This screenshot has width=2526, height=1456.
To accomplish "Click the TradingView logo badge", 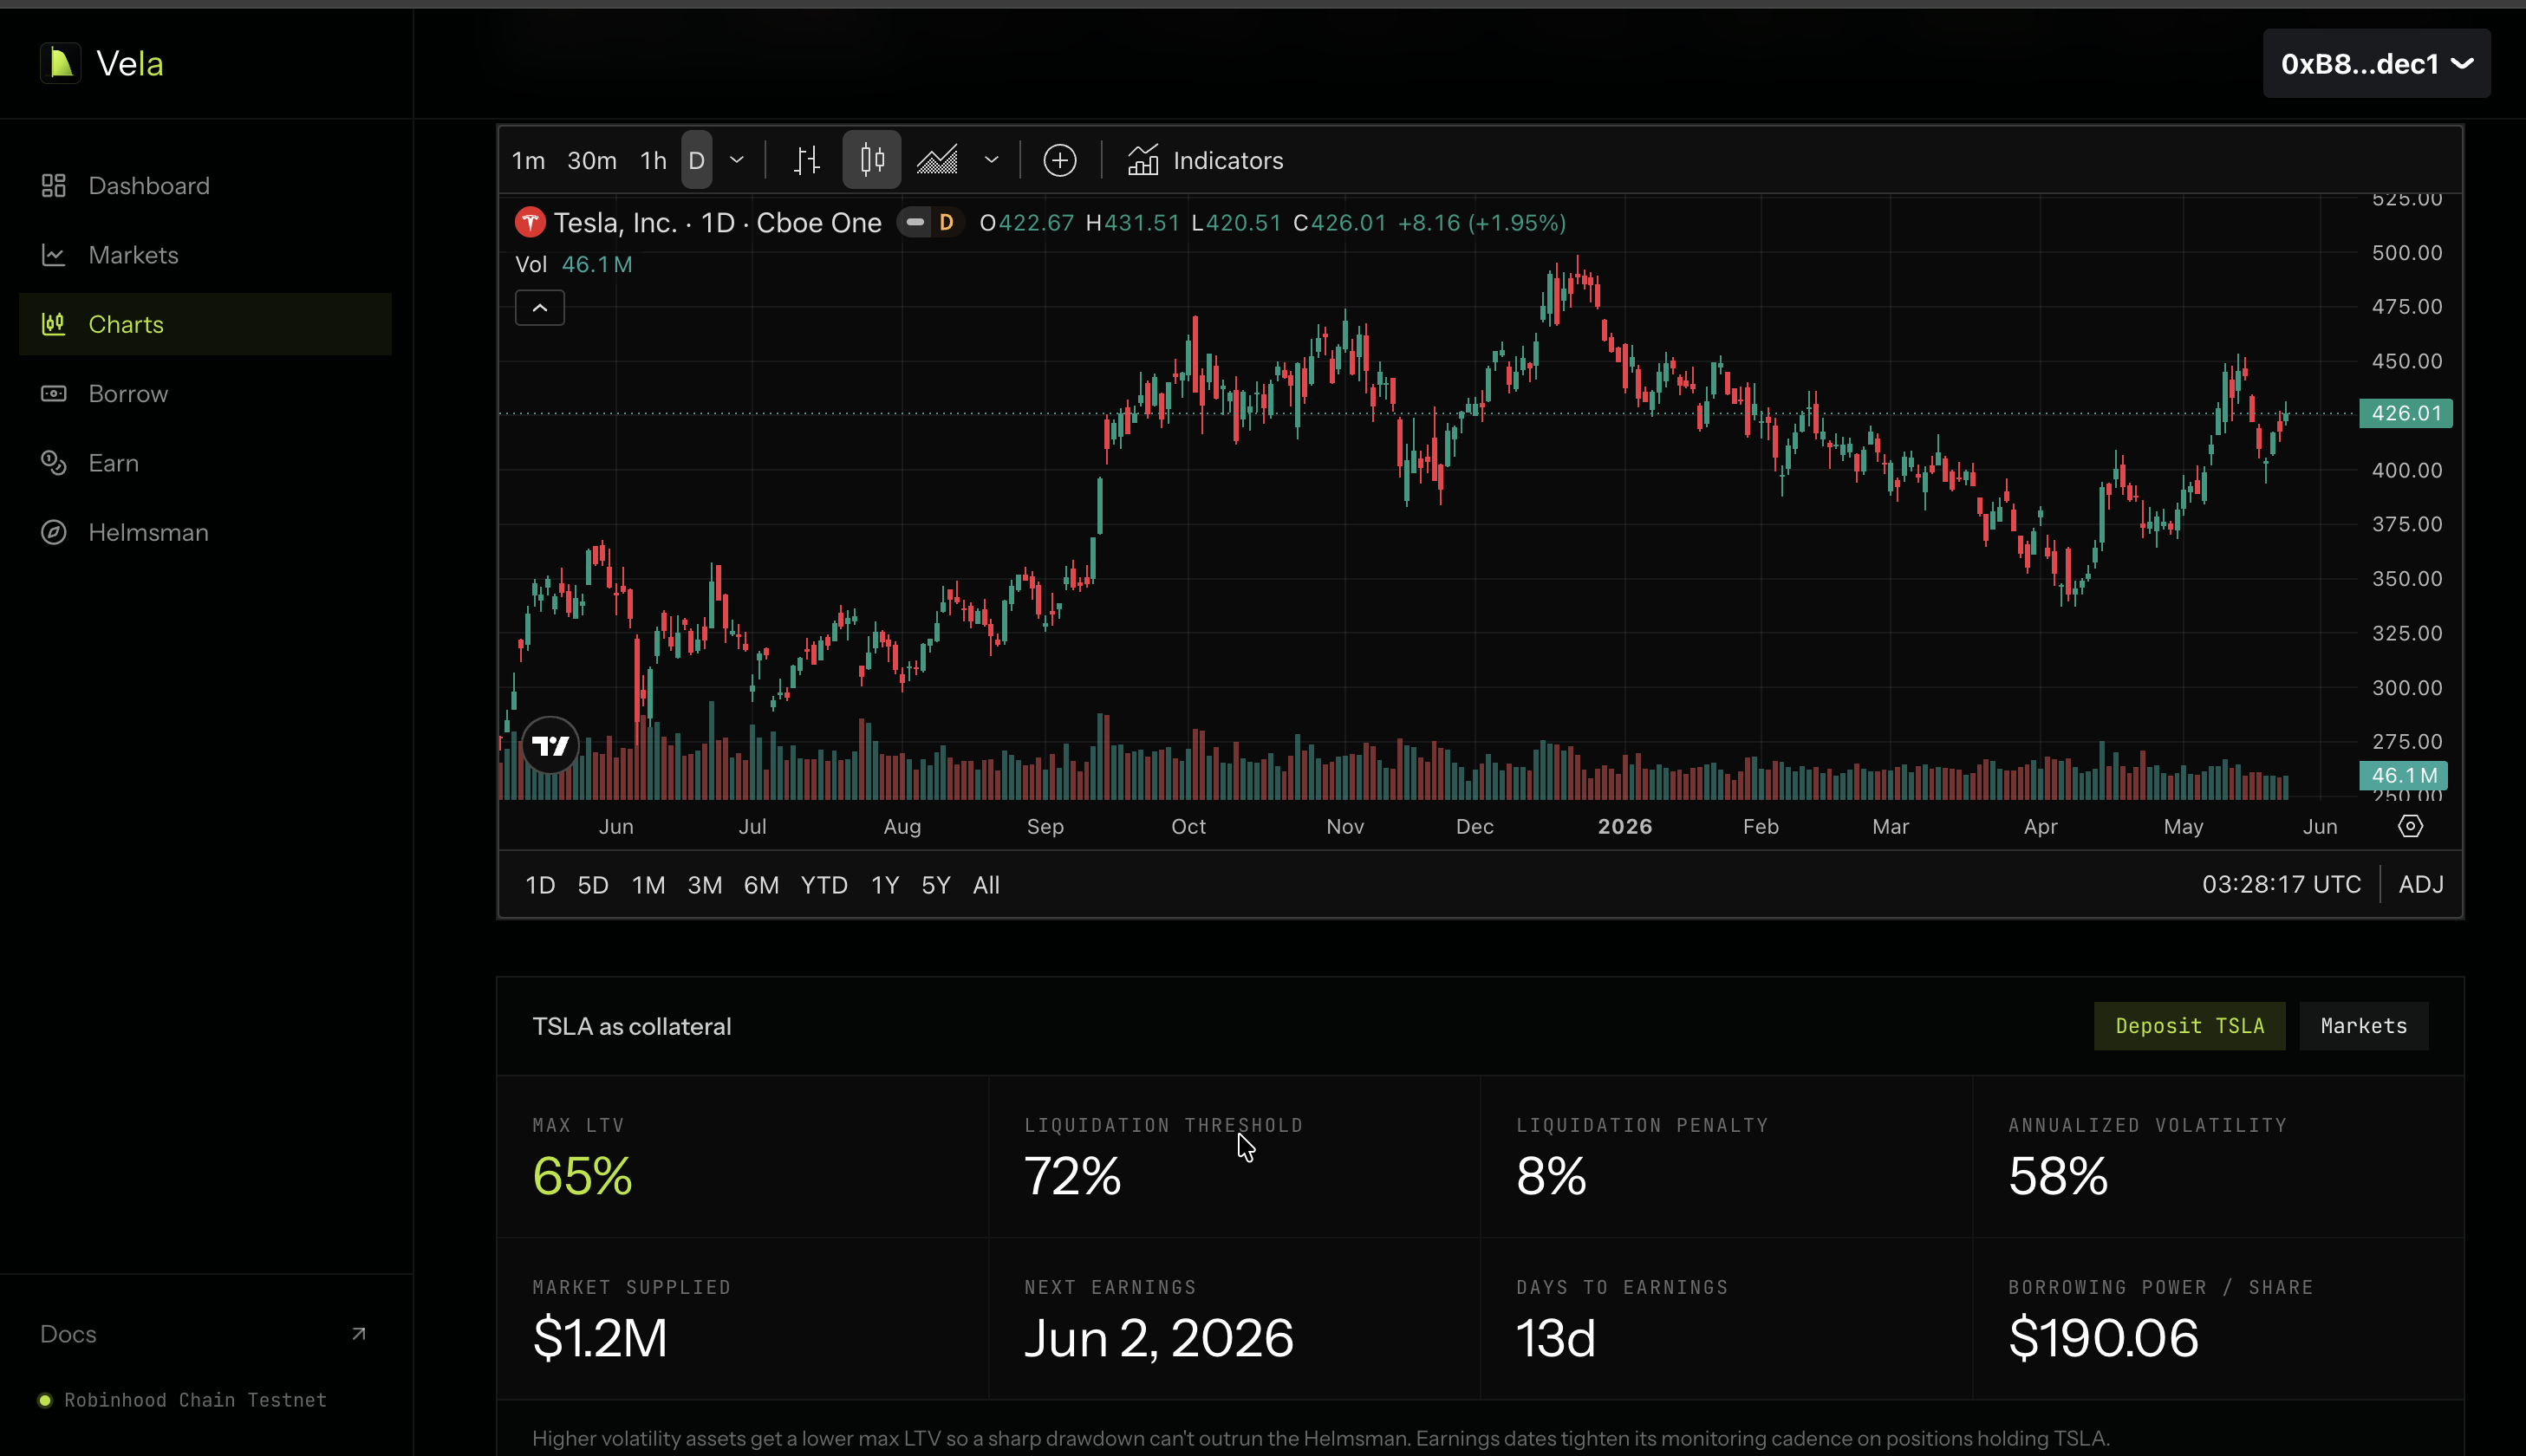I will tap(550, 745).
